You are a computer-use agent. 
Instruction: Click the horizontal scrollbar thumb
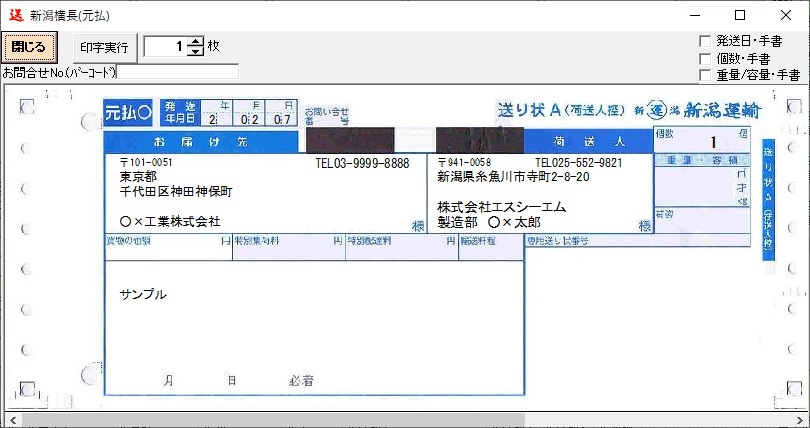coord(270,419)
